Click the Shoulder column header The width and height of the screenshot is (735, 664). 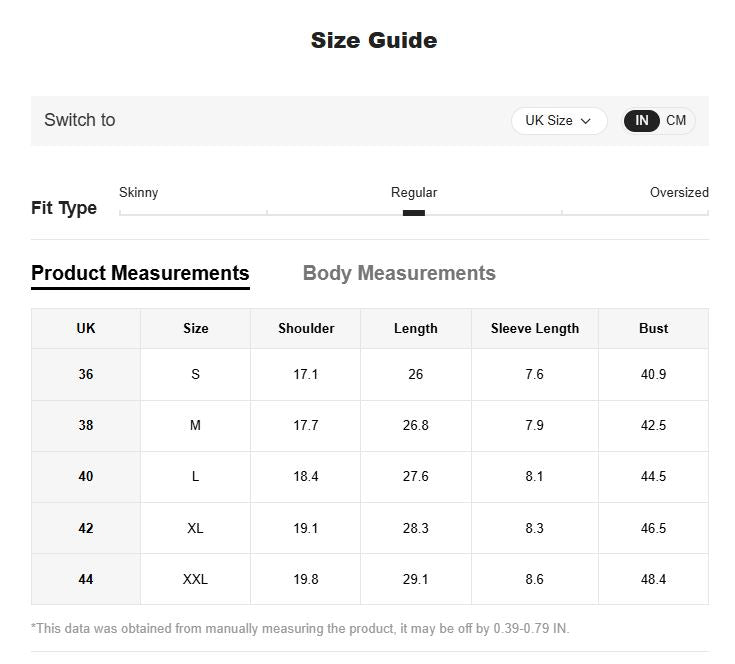click(x=306, y=328)
